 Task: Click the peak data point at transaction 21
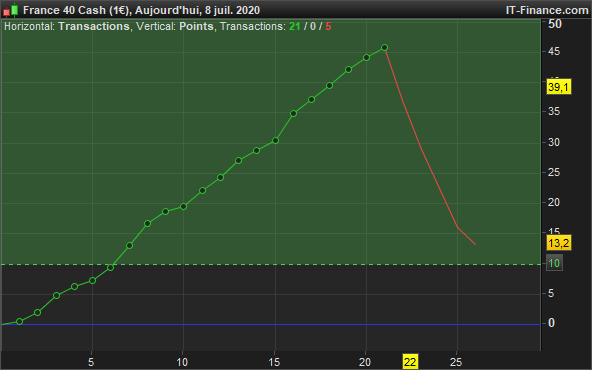384,48
